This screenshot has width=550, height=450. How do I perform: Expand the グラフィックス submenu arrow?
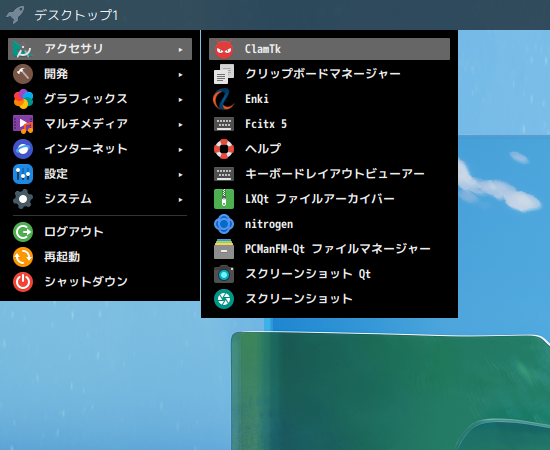180,100
